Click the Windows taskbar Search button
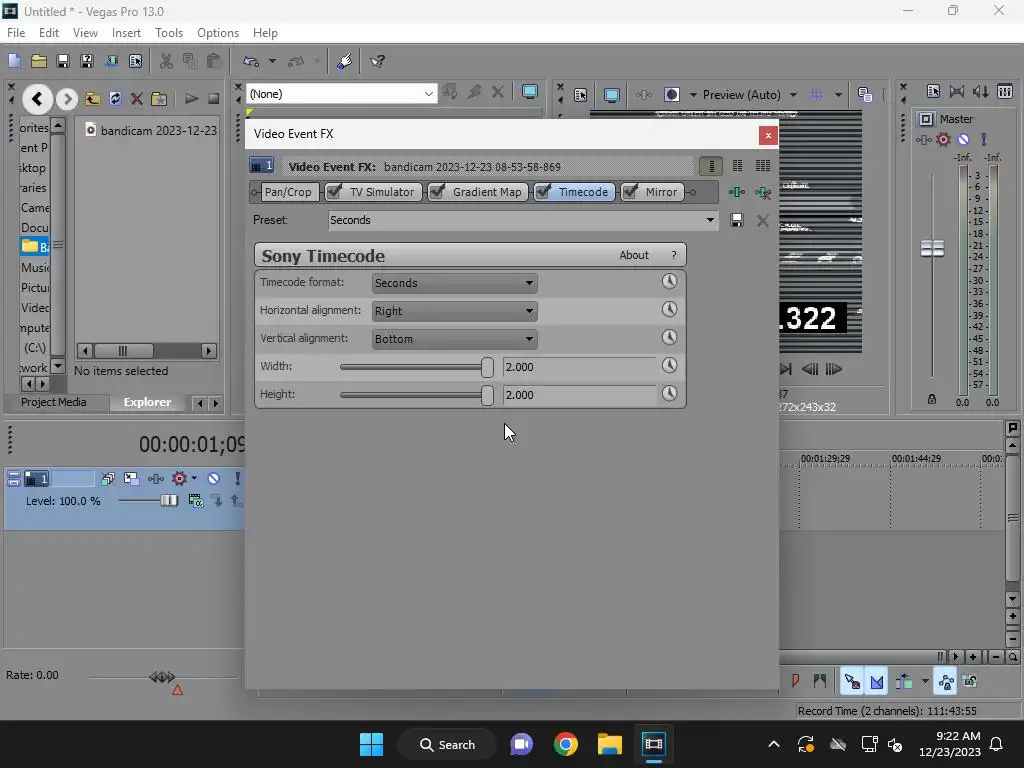 tap(447, 744)
